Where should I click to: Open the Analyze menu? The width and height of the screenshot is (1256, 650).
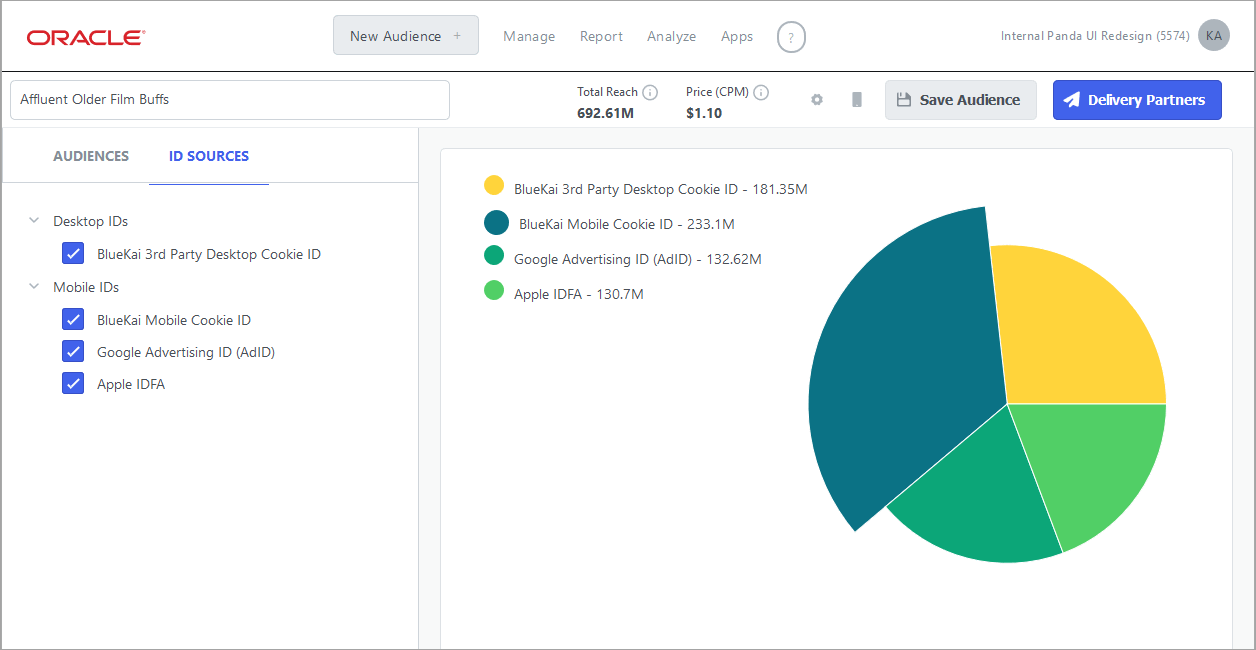point(671,36)
